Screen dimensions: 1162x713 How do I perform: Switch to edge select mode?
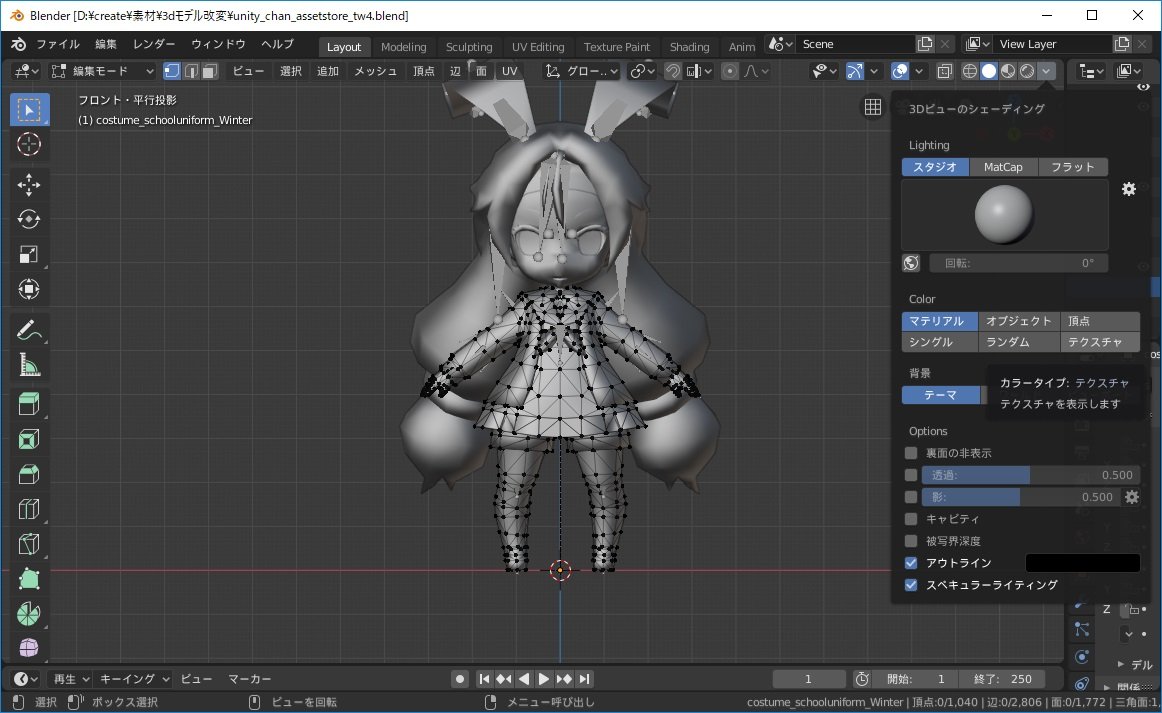(191, 71)
